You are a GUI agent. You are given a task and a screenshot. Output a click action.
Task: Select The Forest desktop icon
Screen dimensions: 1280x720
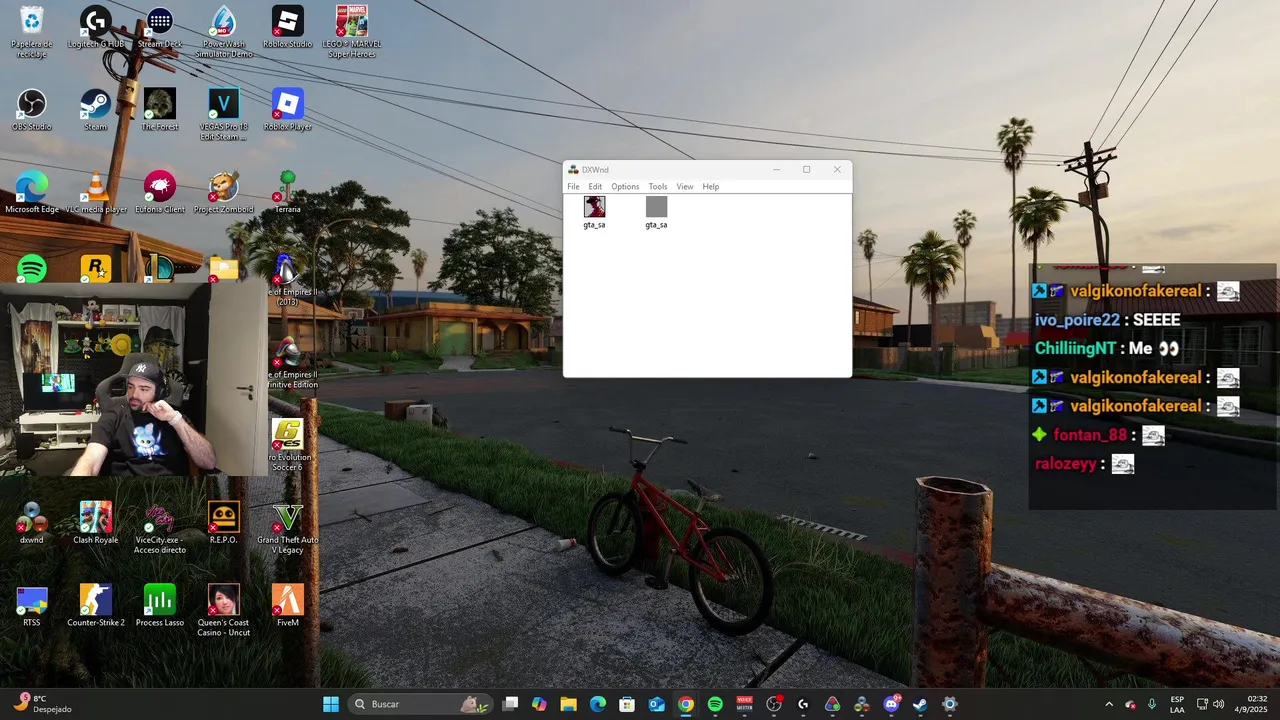160,110
